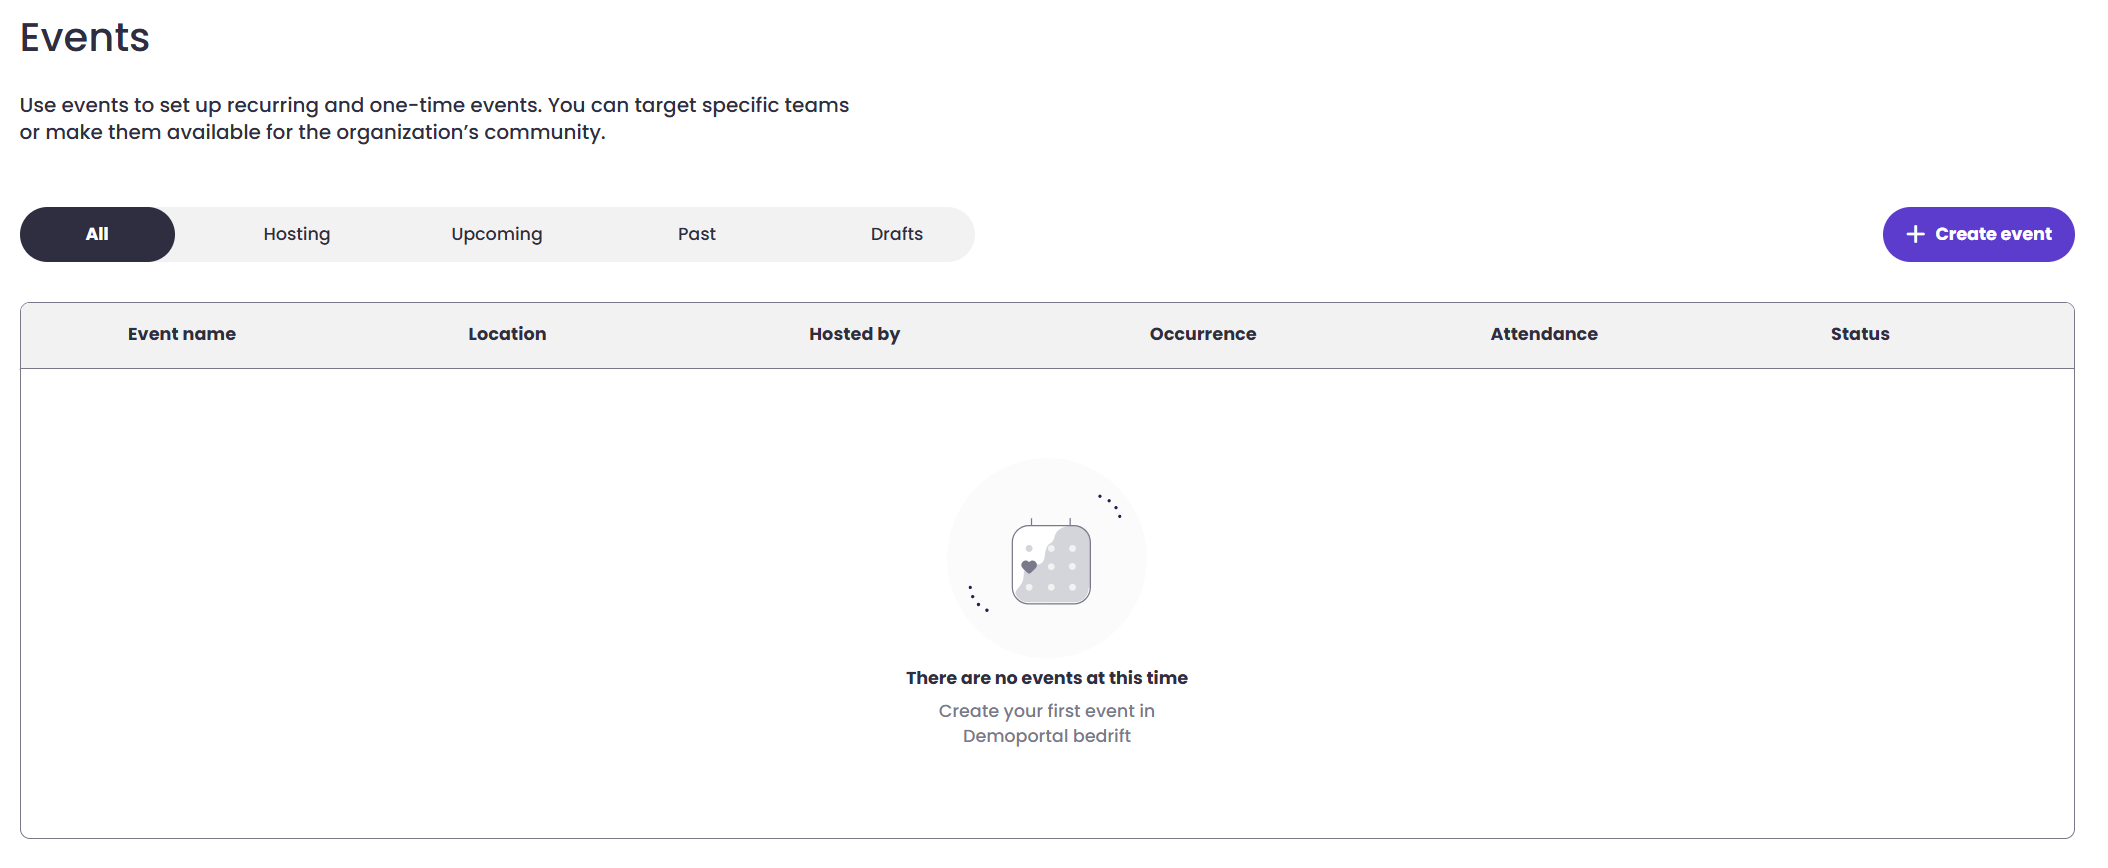This screenshot has height=868, width=2108.
Task: Click "There are no events at this time" message
Action: (x=1046, y=678)
